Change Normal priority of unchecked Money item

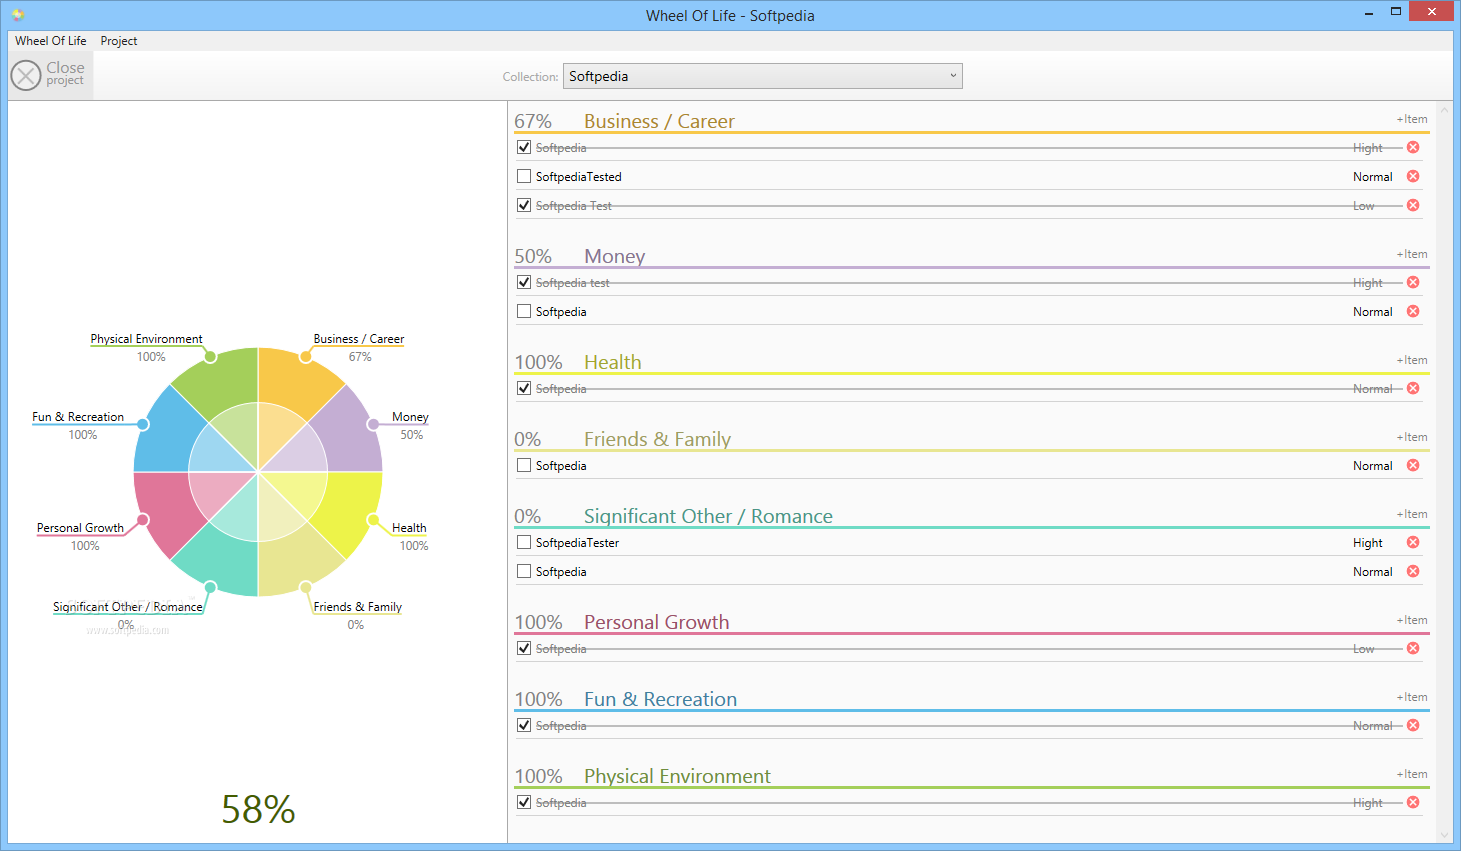pyautogui.click(x=1372, y=312)
